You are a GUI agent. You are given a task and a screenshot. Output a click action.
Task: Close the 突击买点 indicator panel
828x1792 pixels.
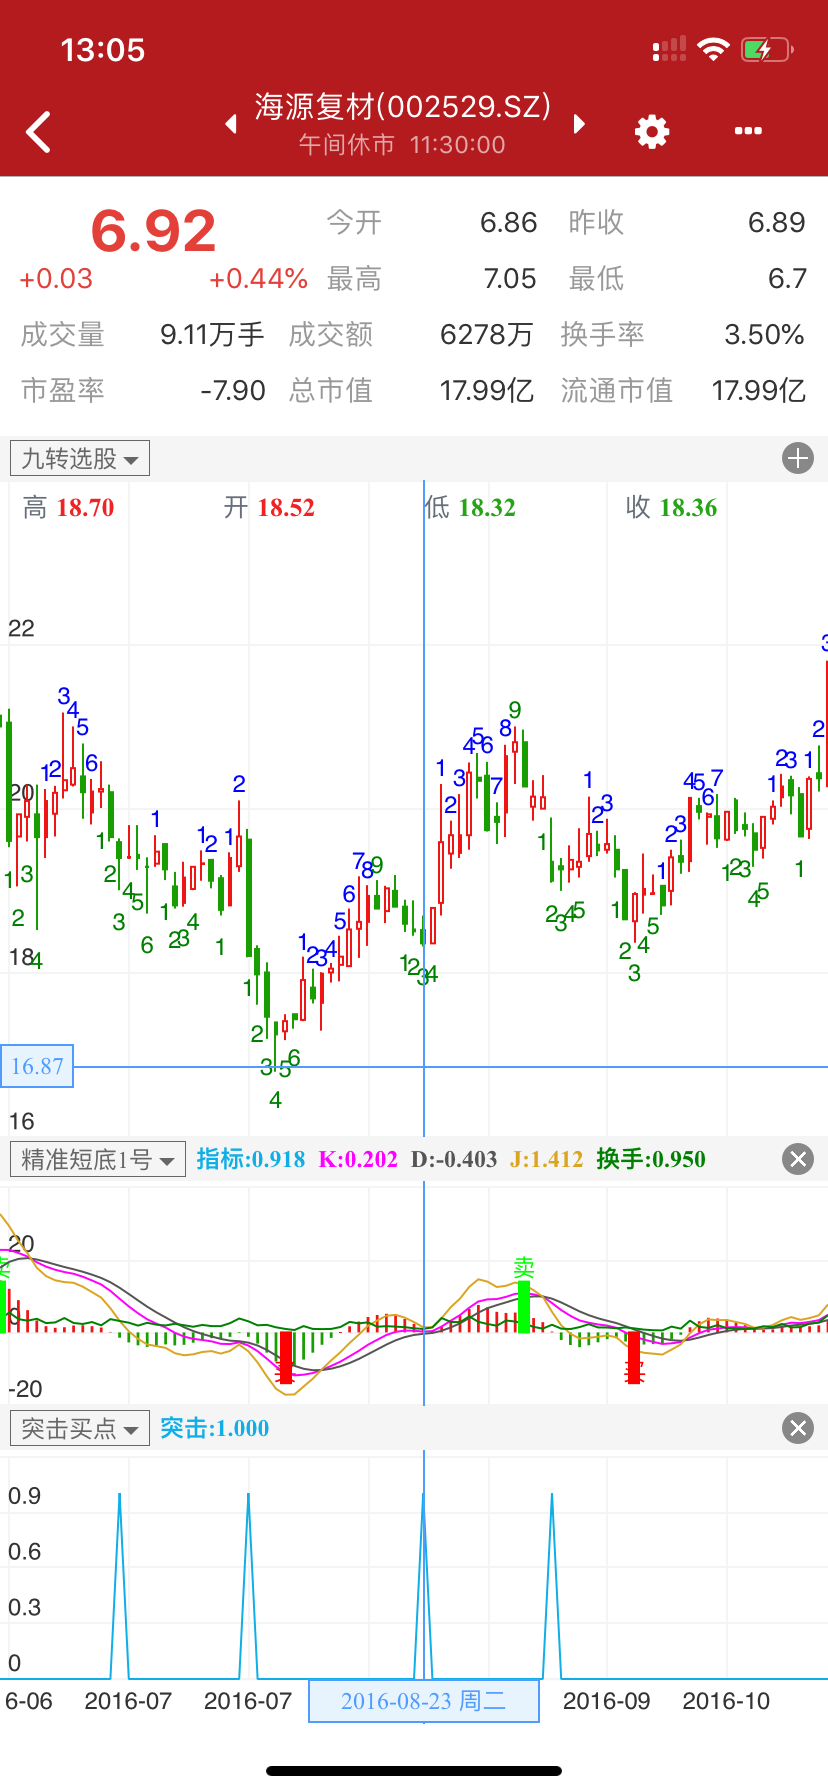point(797,1428)
